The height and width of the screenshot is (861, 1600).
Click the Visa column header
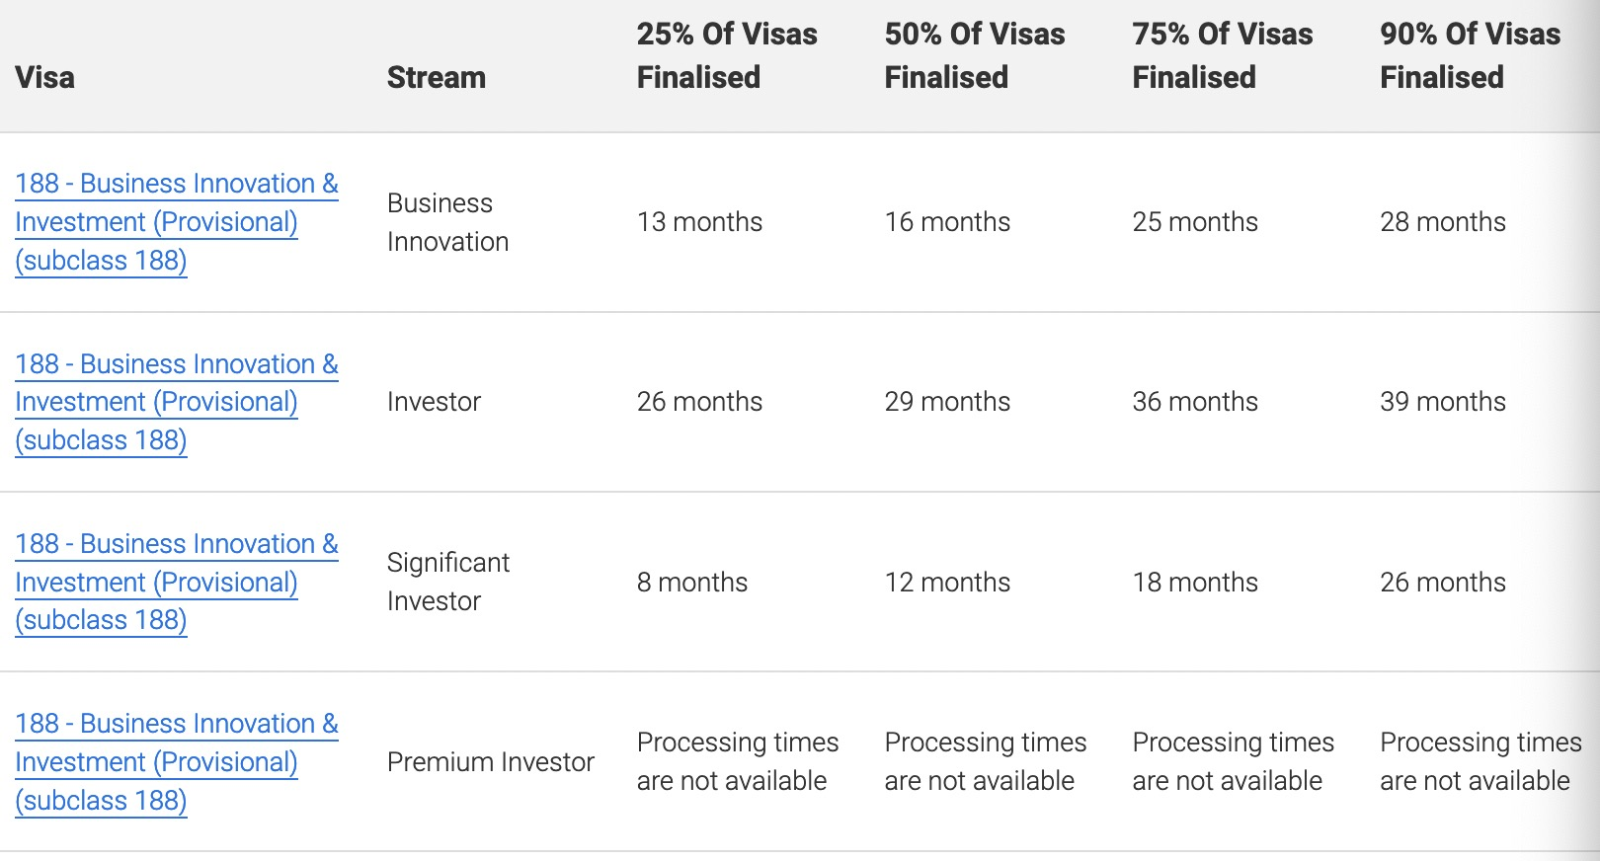[x=45, y=77]
